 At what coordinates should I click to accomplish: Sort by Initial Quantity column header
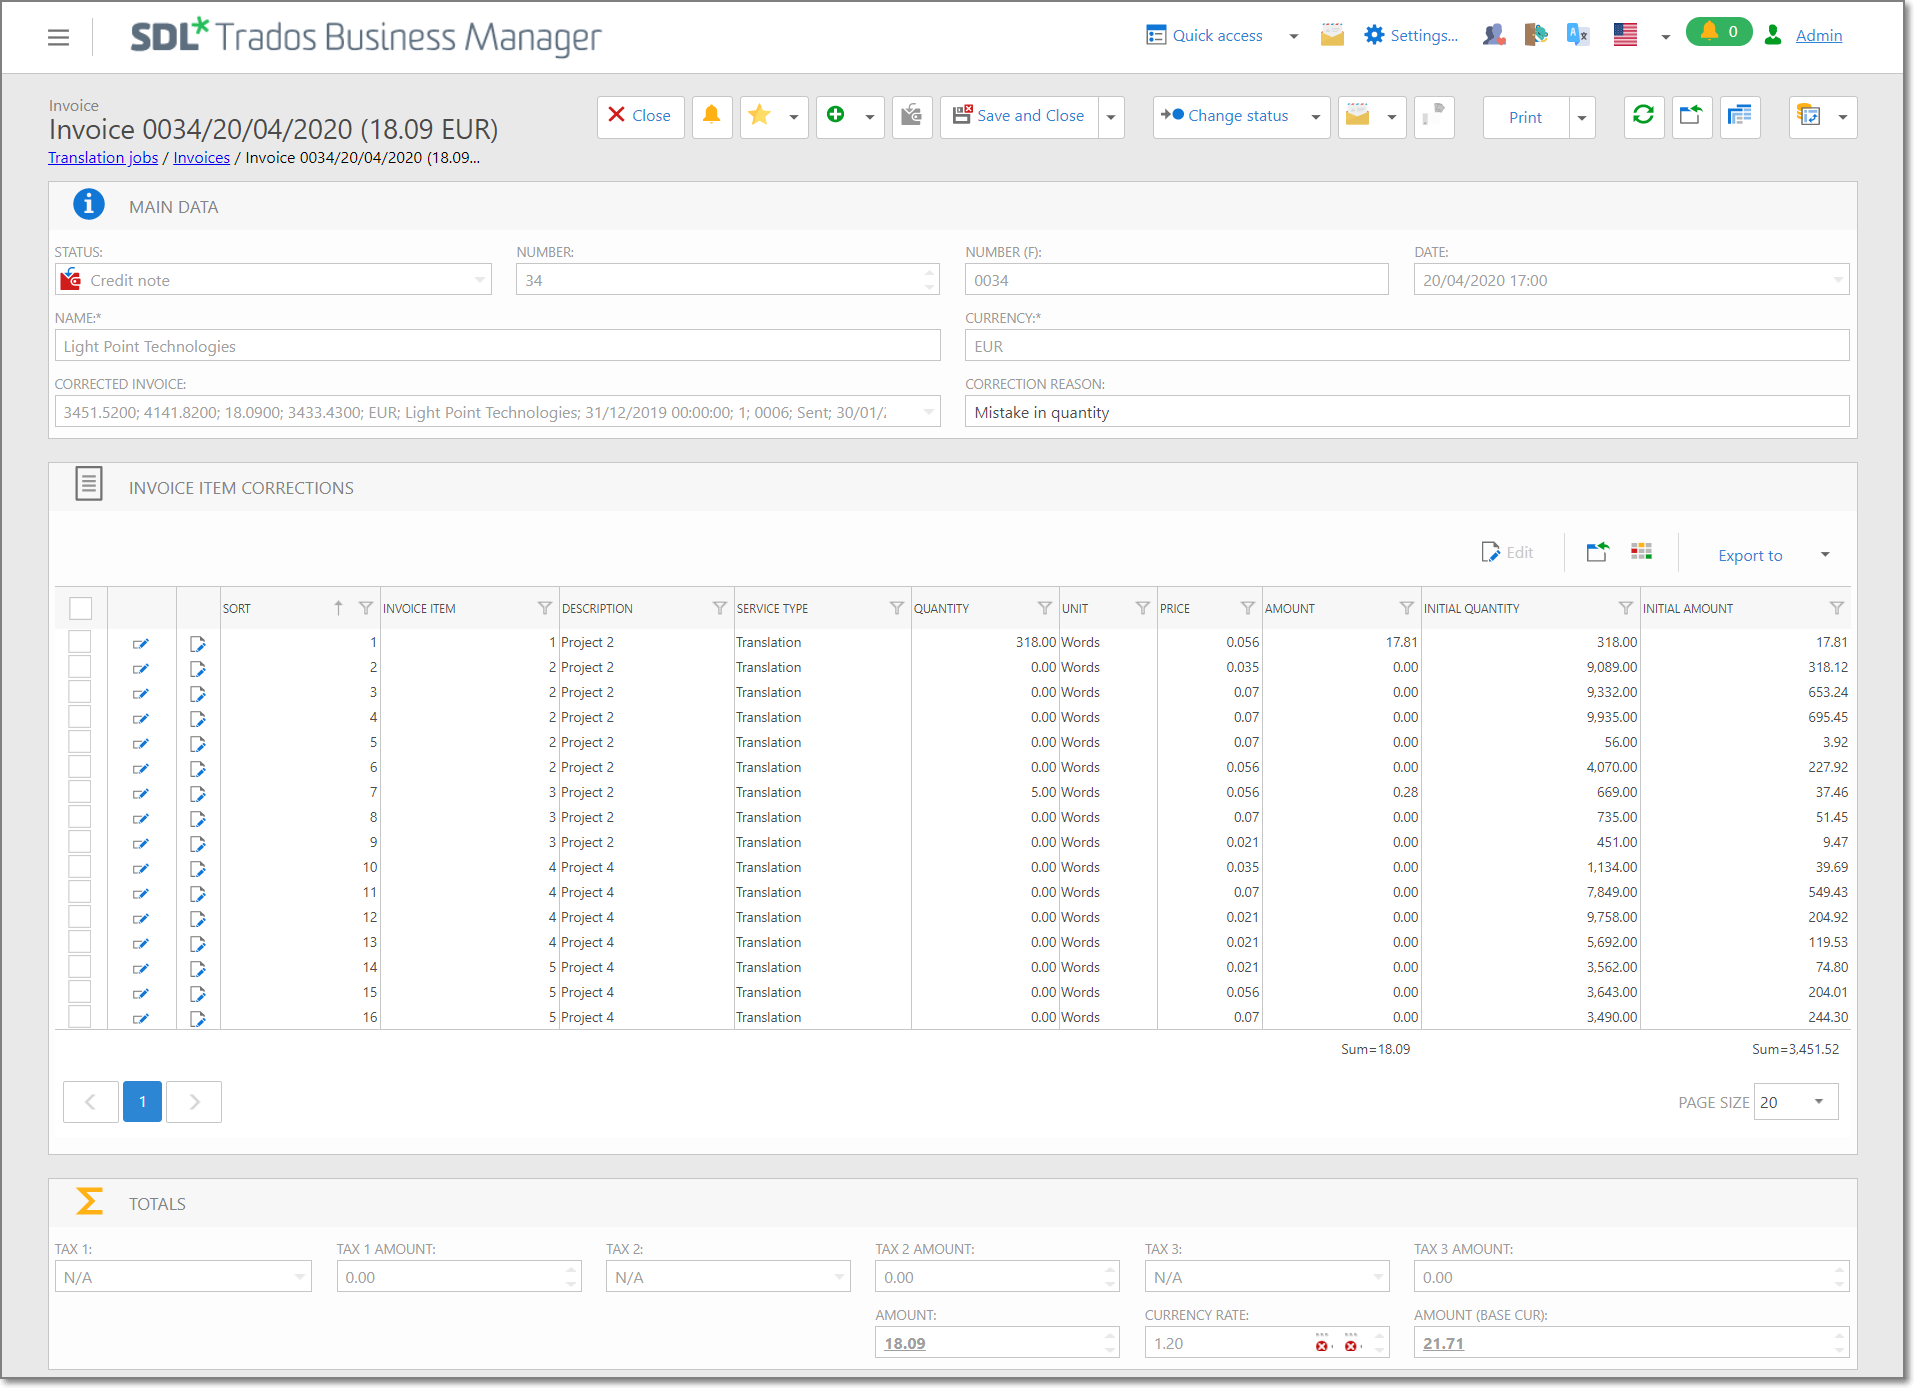[x=1471, y=608]
